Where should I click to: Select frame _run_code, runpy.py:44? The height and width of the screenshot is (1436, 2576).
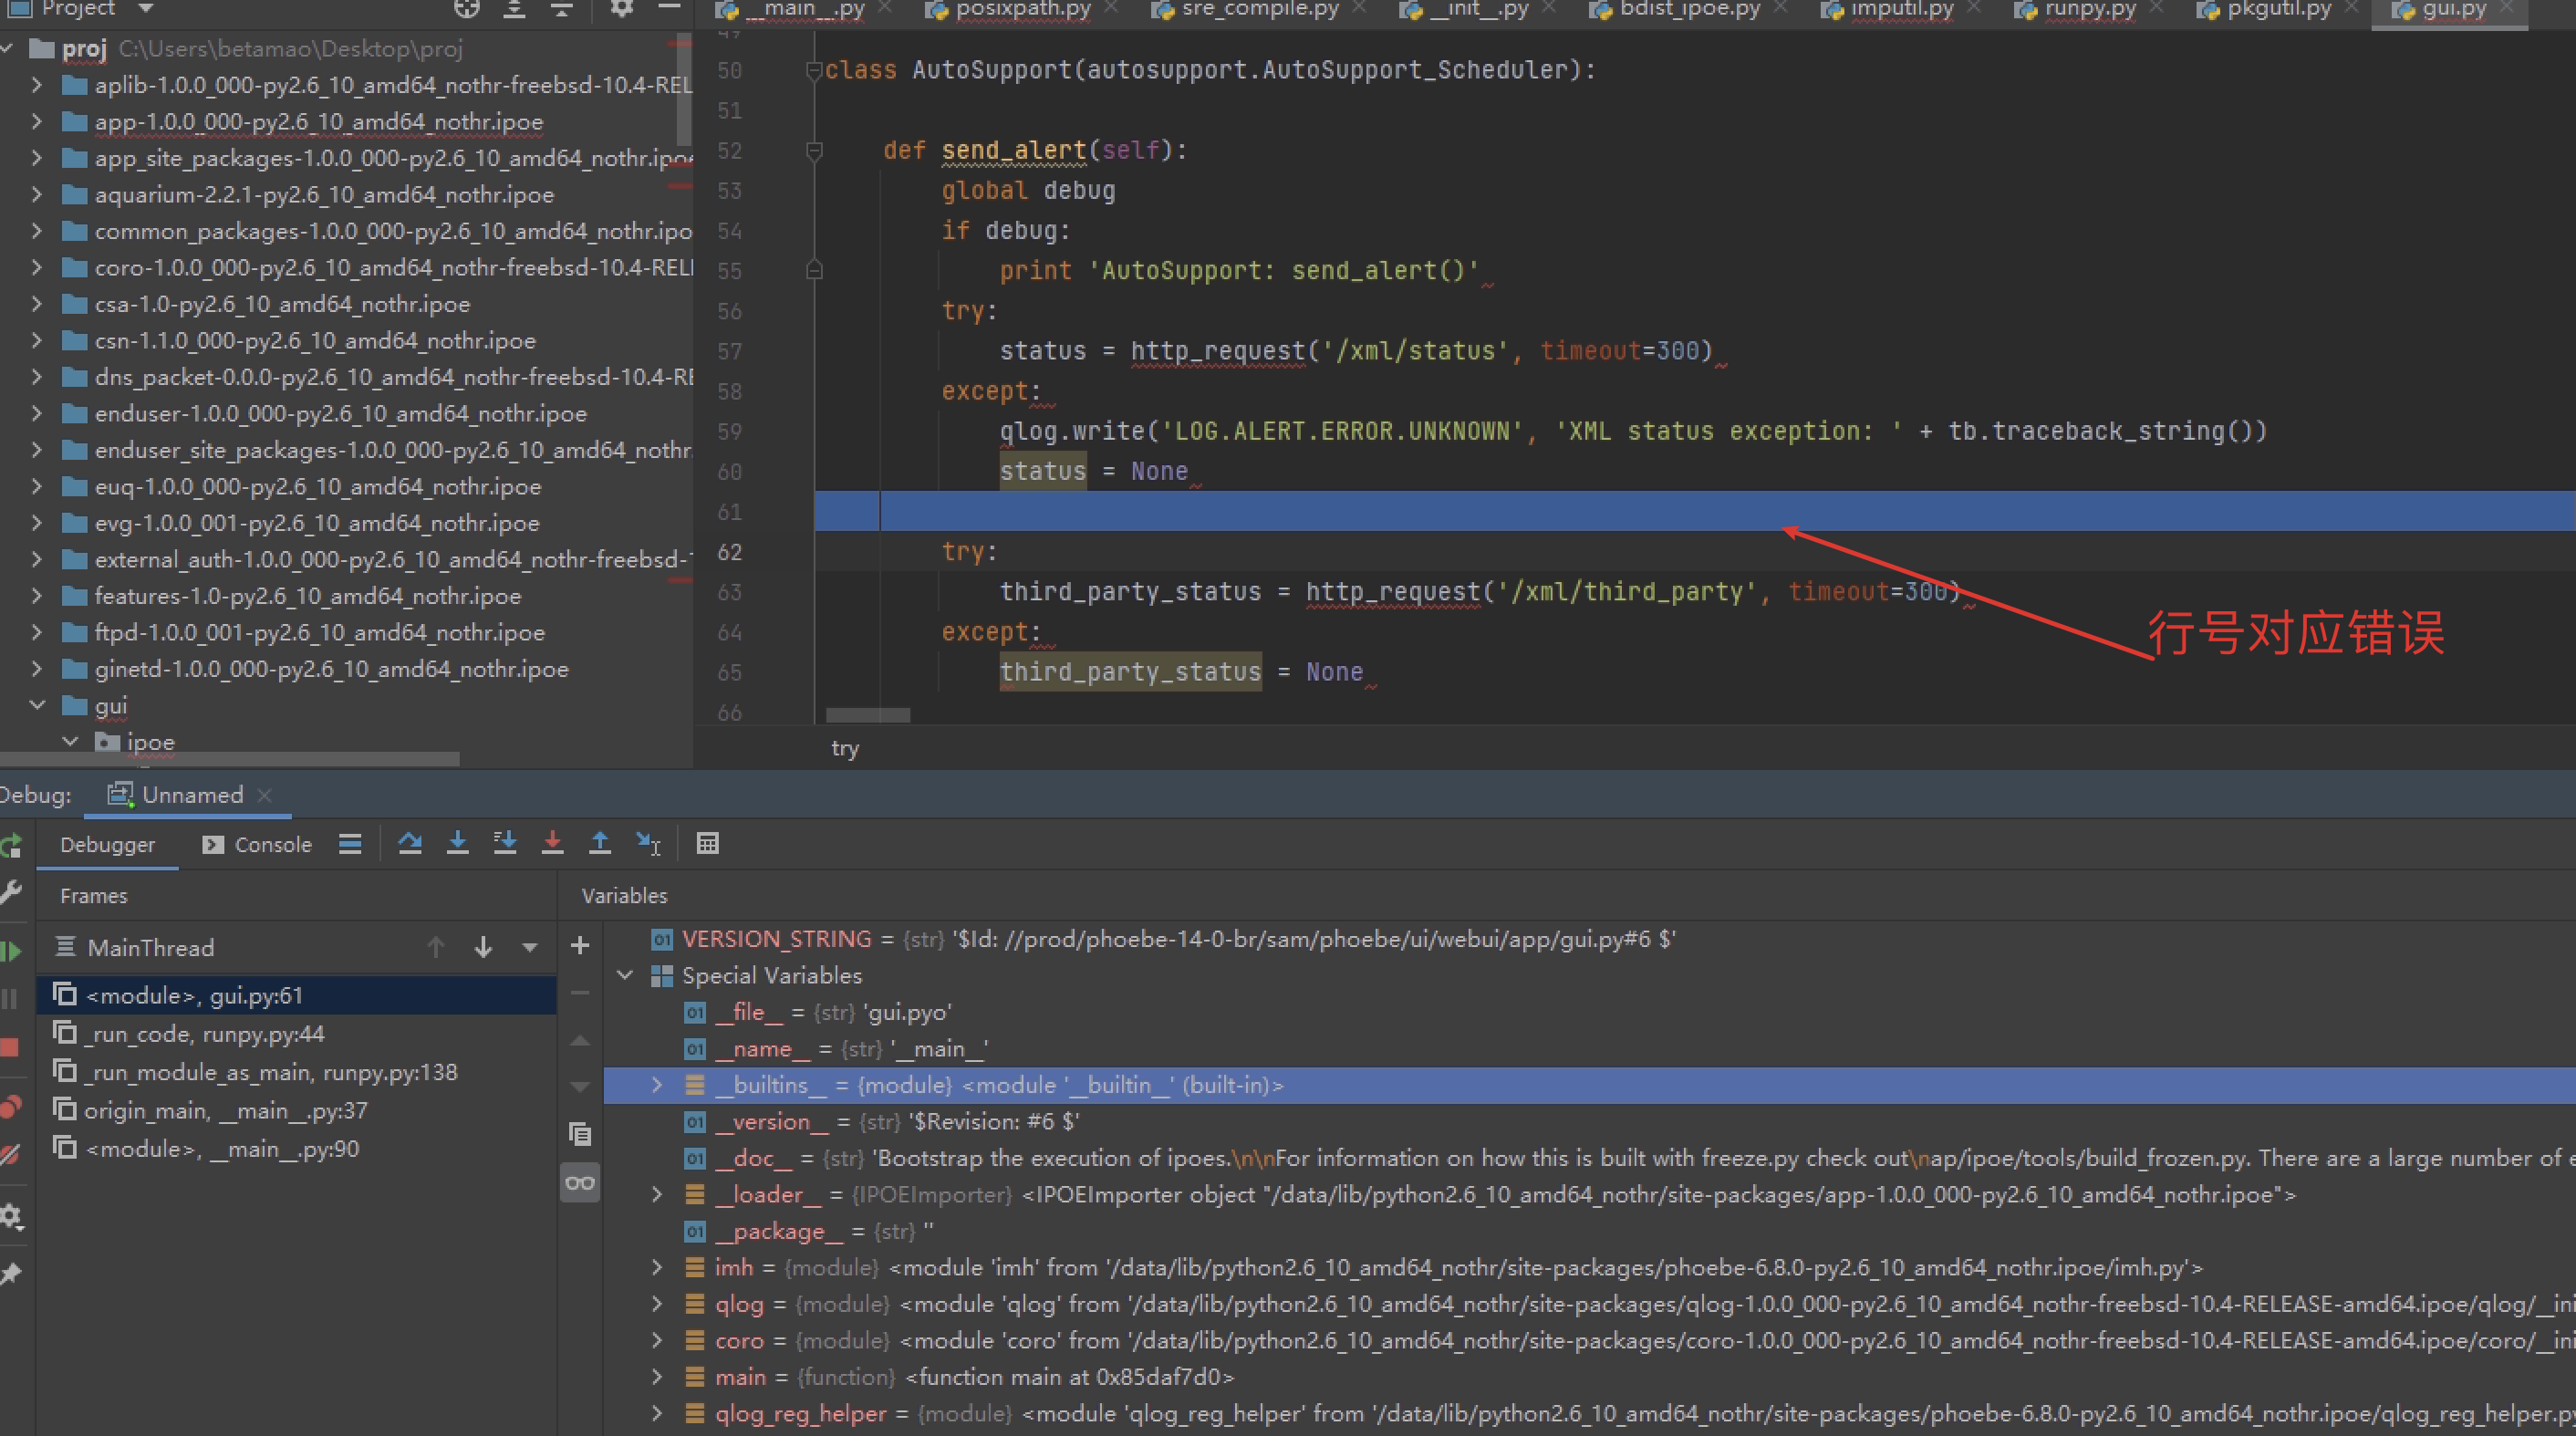click(296, 1033)
